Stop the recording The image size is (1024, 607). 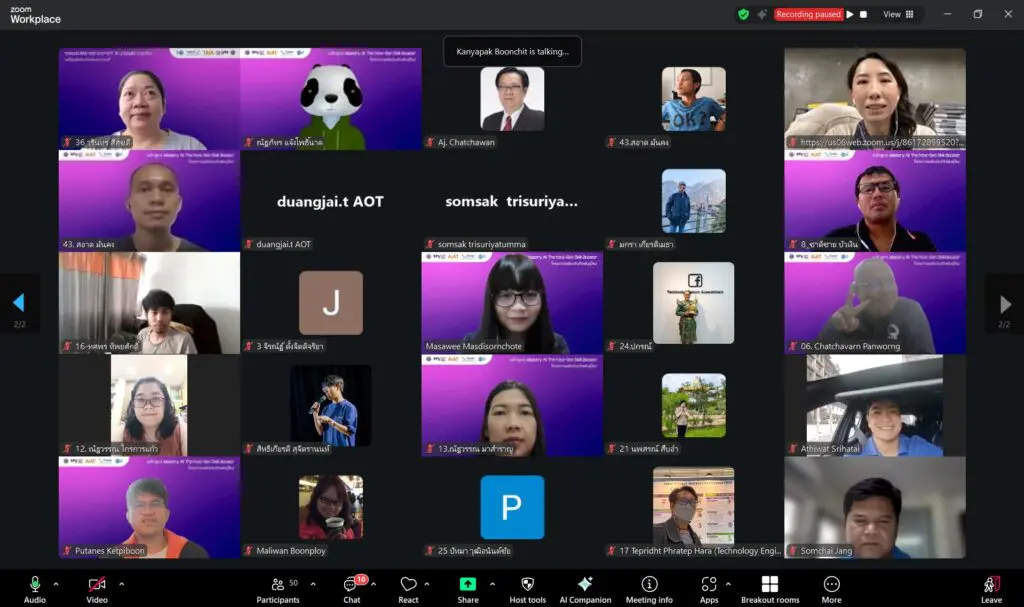coord(865,14)
